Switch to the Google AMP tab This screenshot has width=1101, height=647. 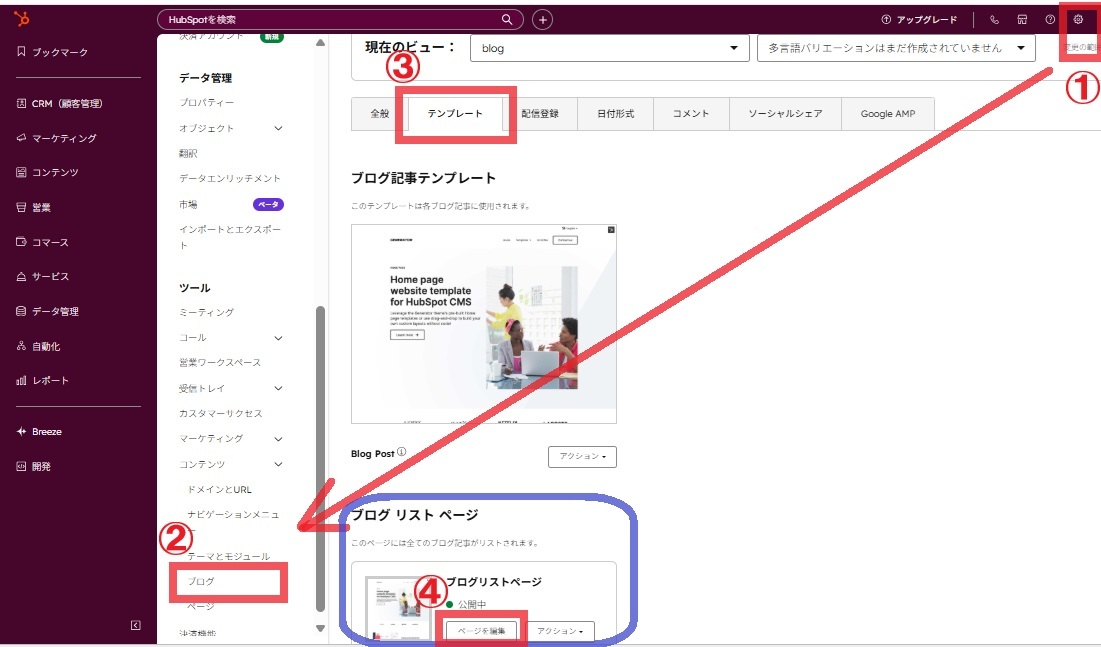coord(887,114)
